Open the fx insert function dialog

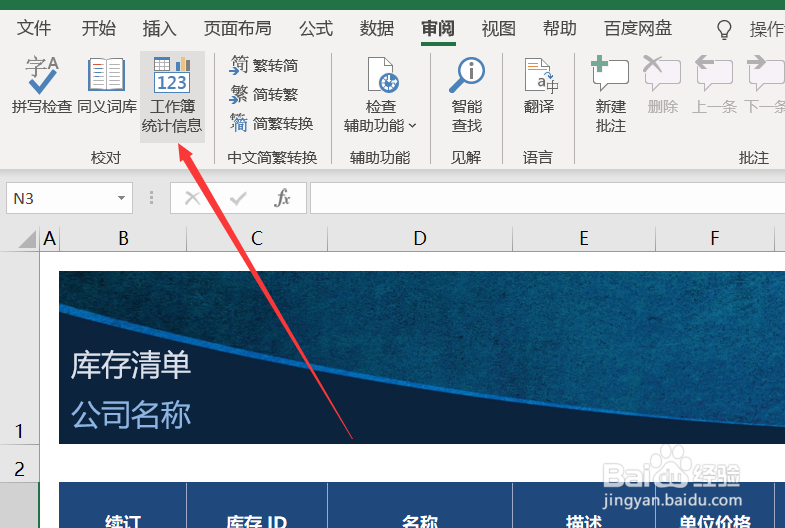282,198
